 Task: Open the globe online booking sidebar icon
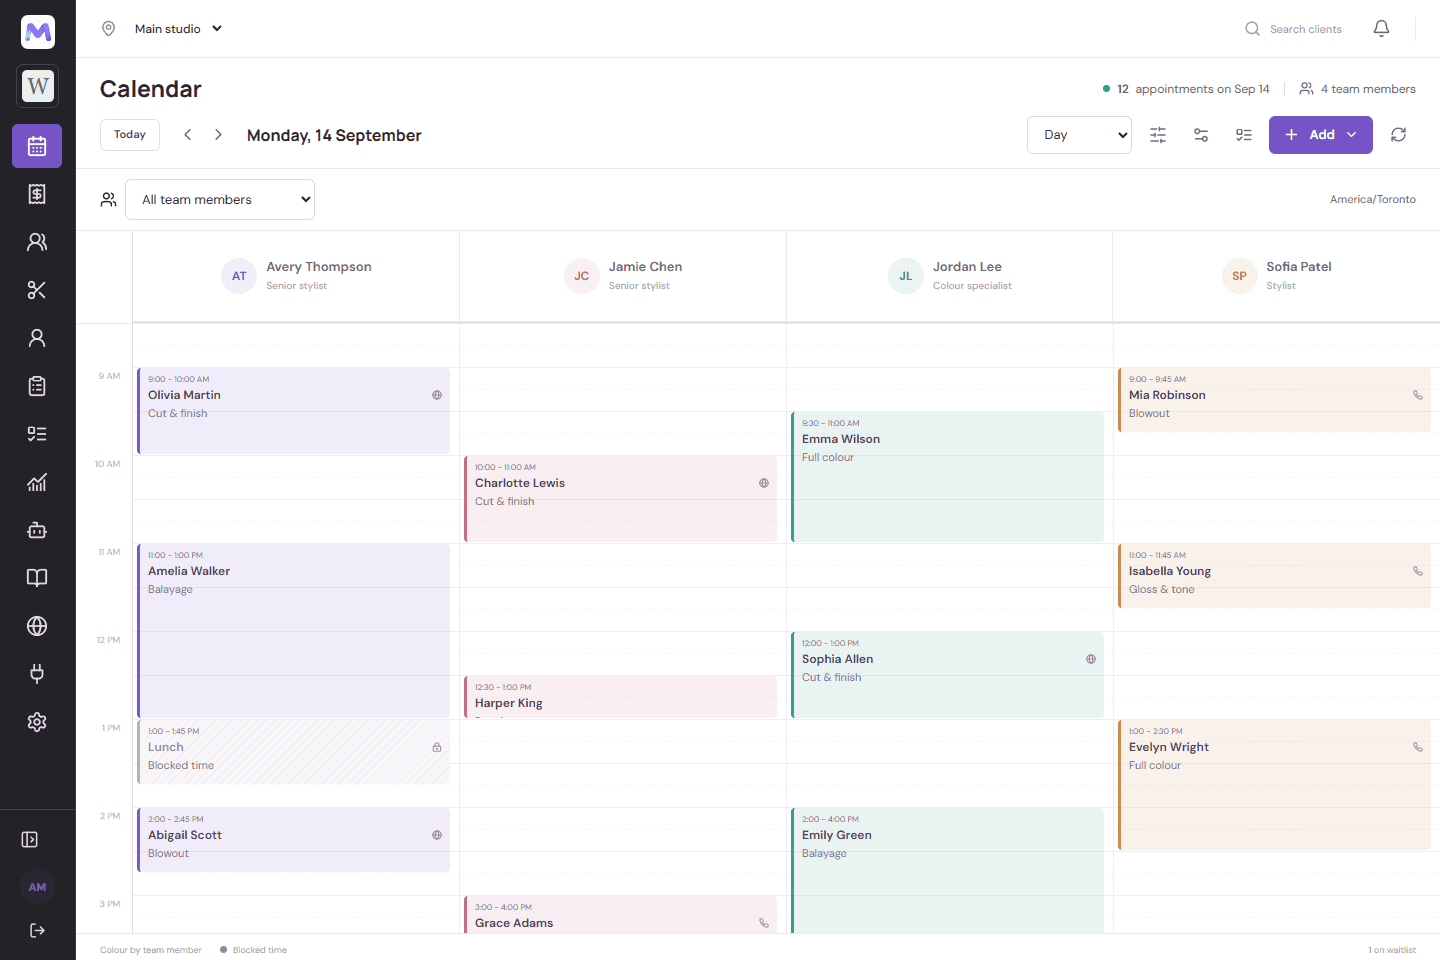tap(37, 626)
